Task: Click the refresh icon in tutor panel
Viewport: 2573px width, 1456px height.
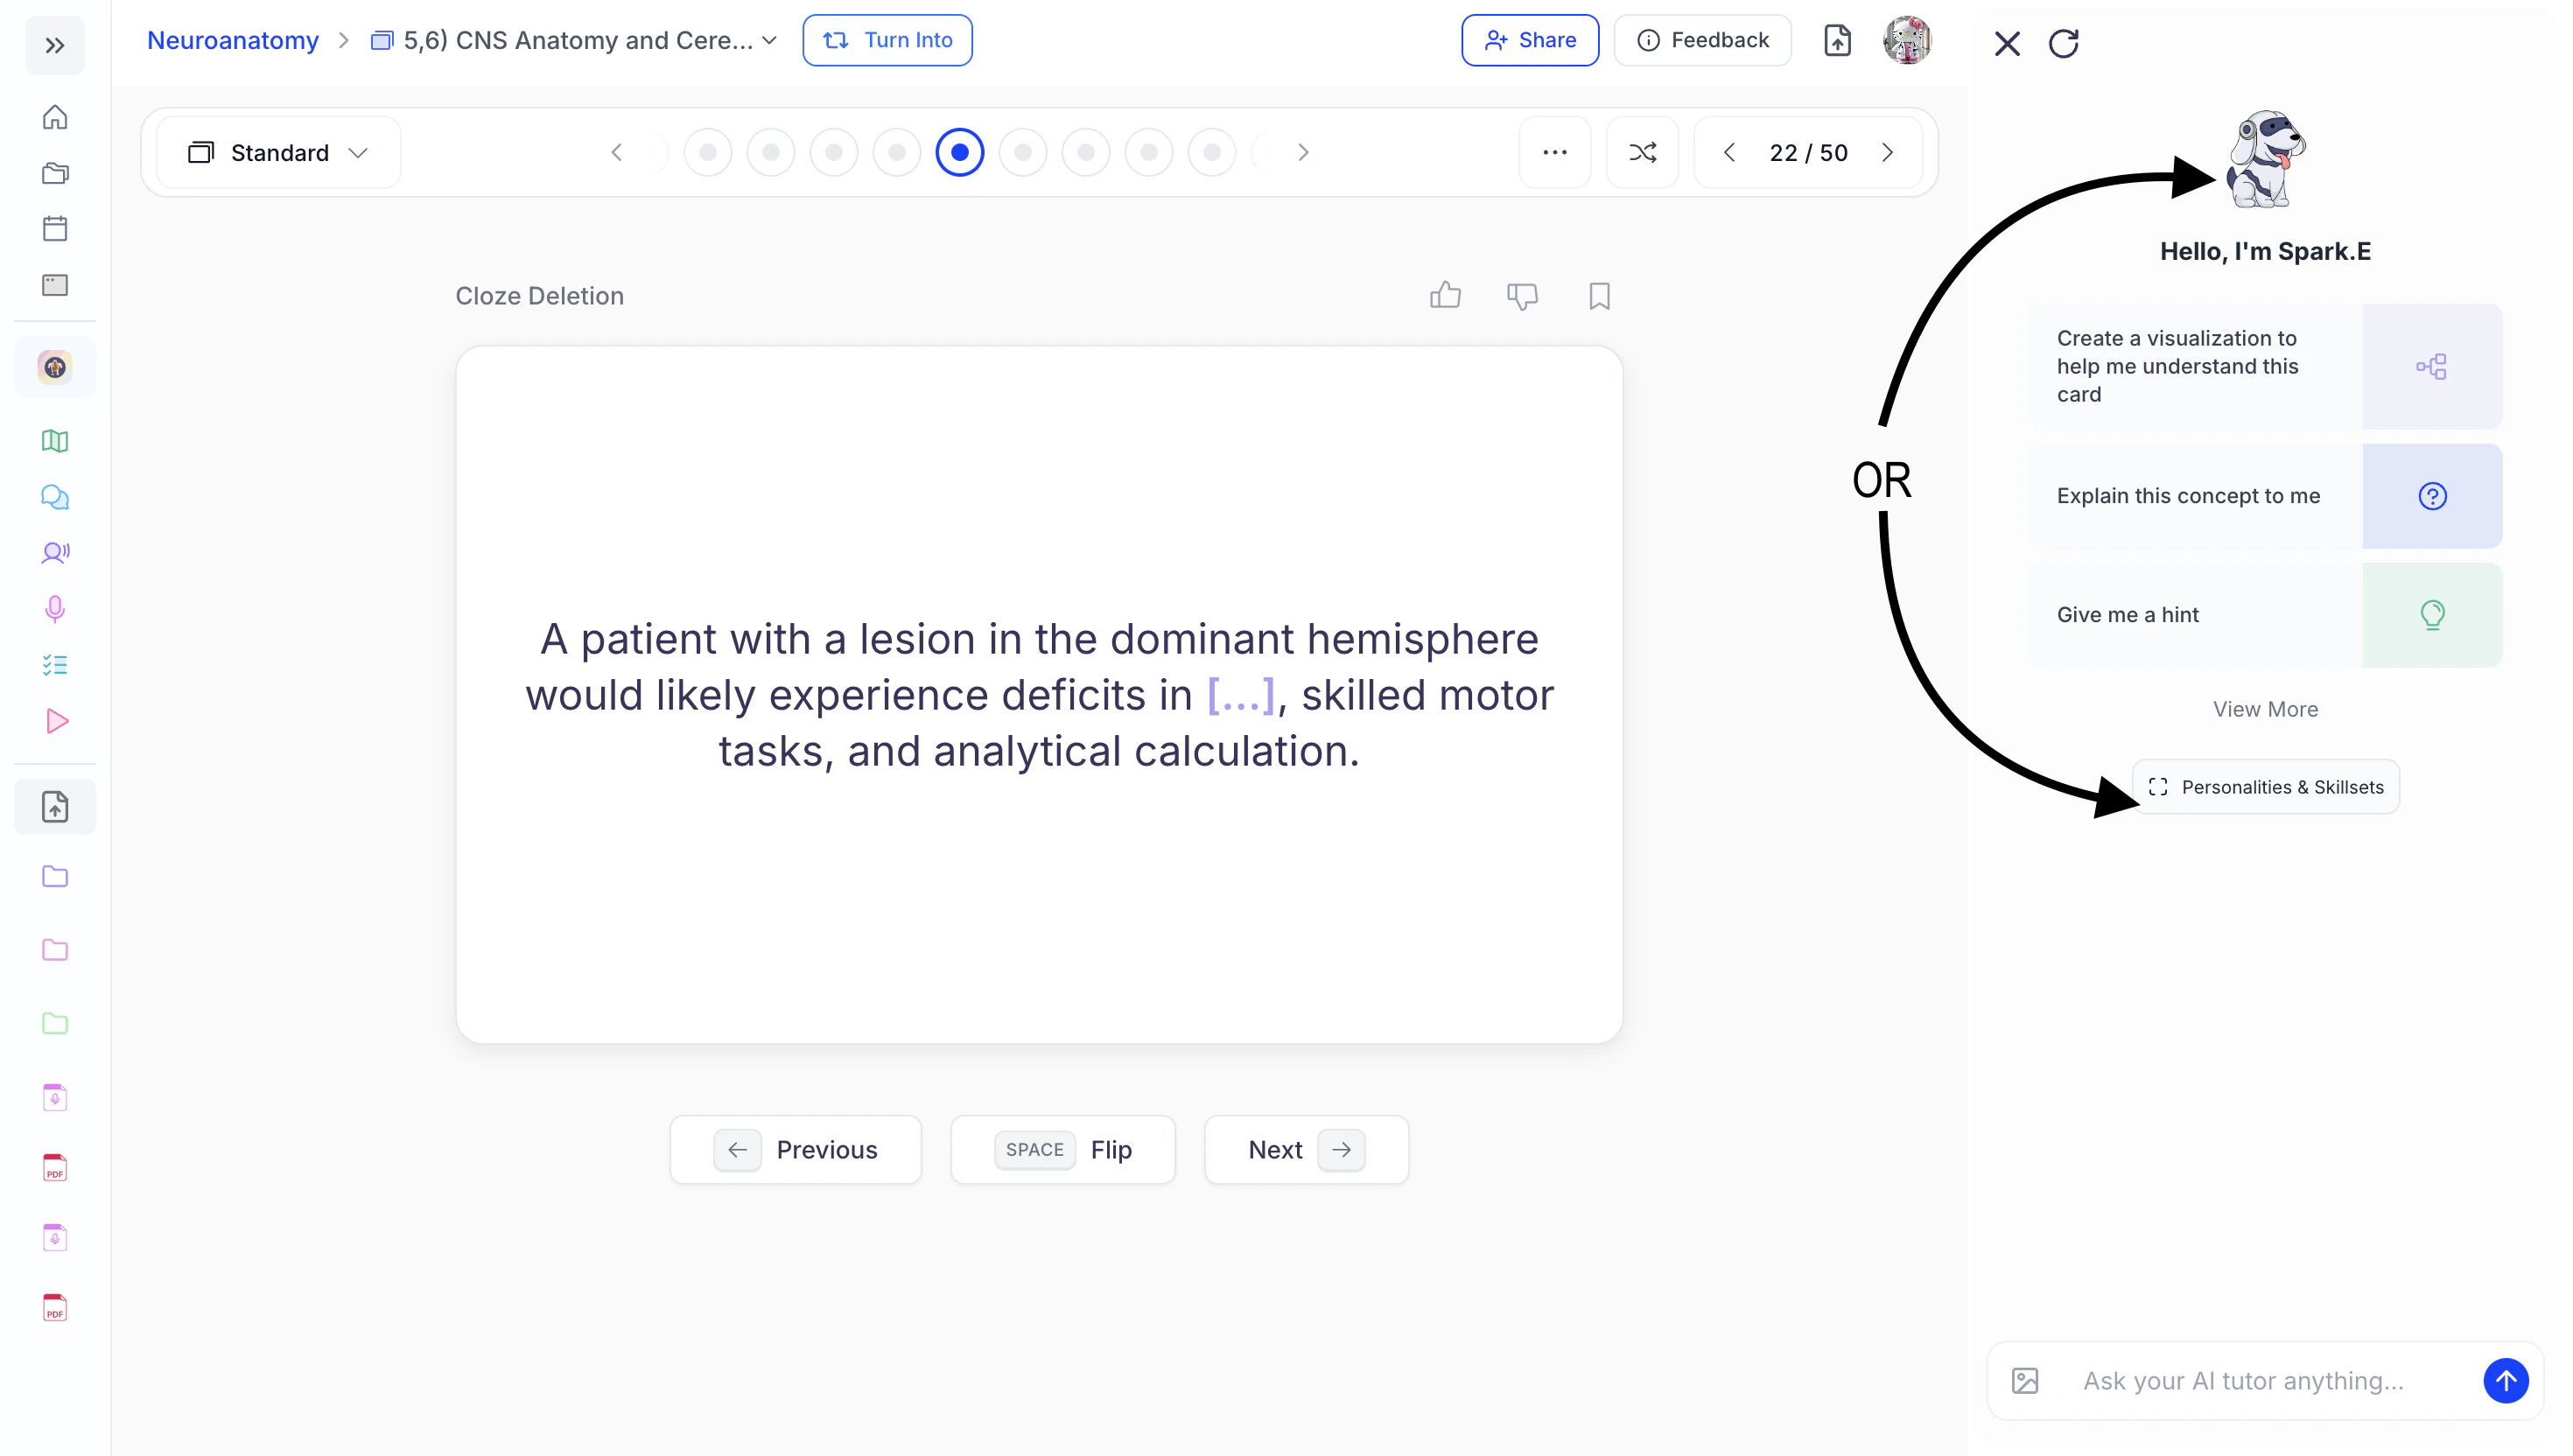Action: tap(2064, 43)
